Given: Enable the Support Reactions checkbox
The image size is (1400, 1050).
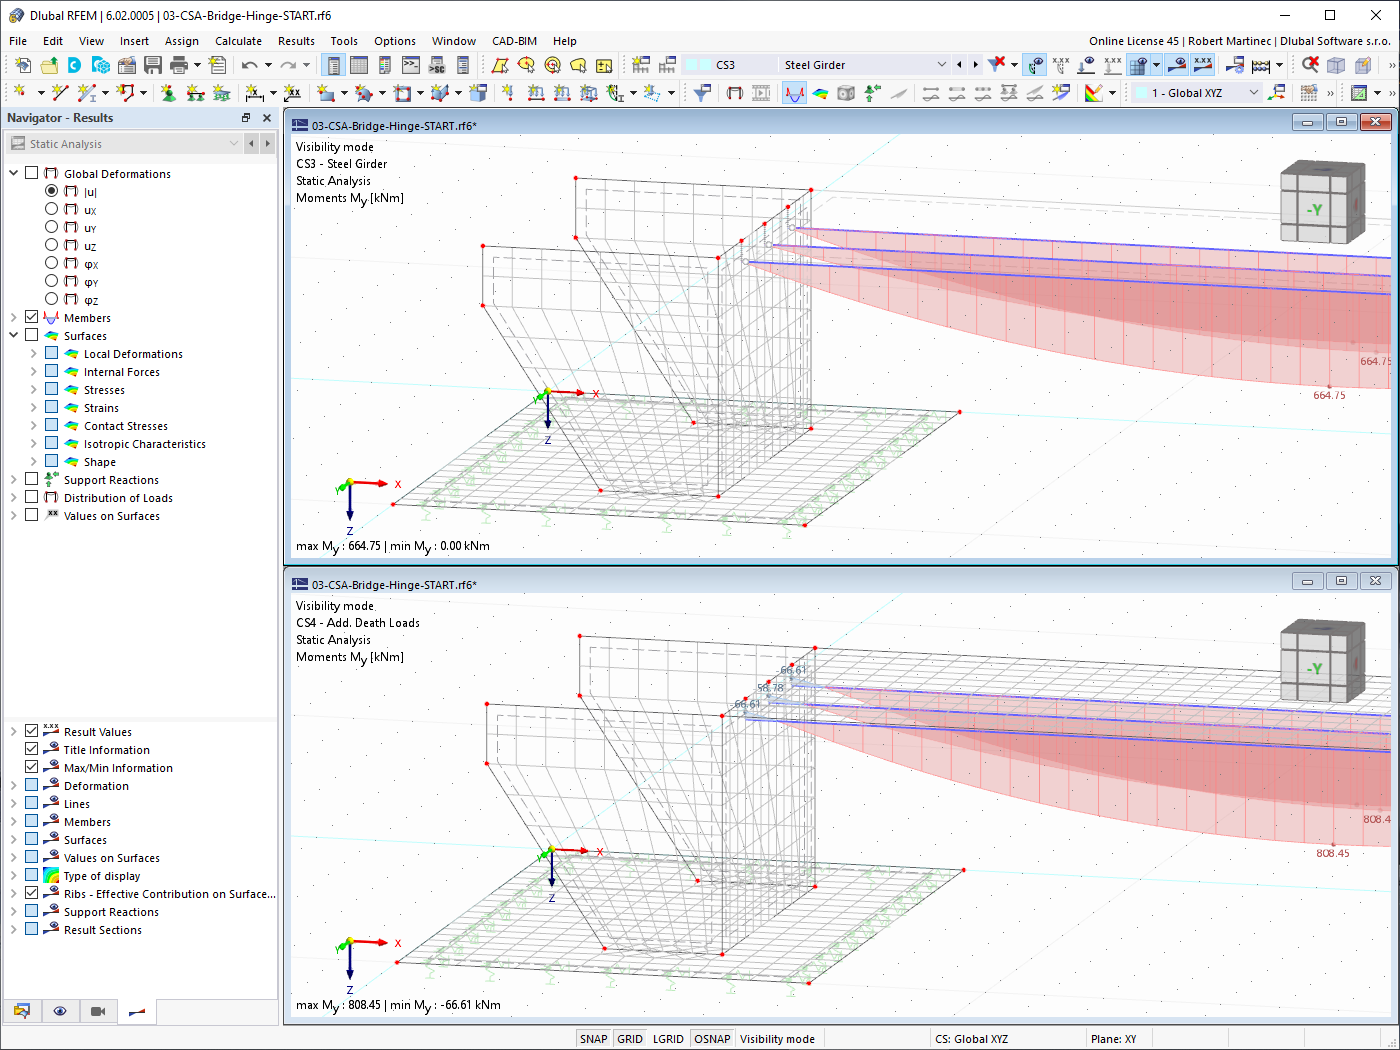Looking at the screenshot, I should tap(31, 479).
